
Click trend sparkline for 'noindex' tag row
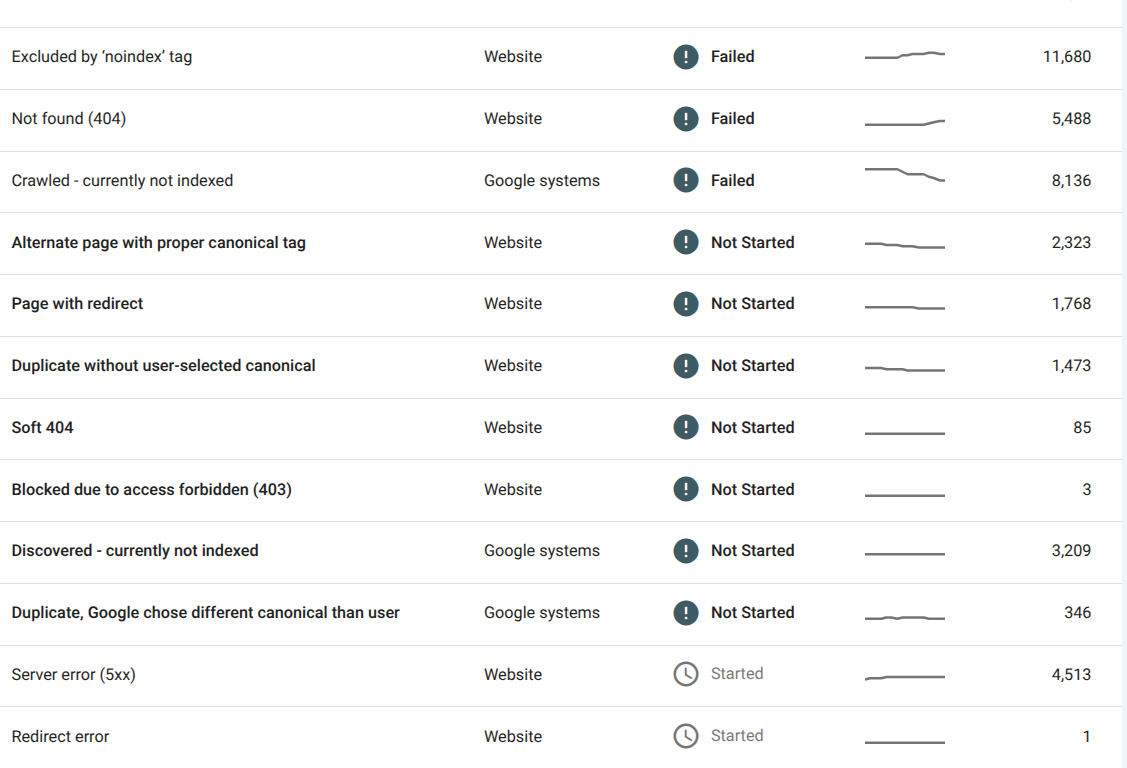pos(904,56)
